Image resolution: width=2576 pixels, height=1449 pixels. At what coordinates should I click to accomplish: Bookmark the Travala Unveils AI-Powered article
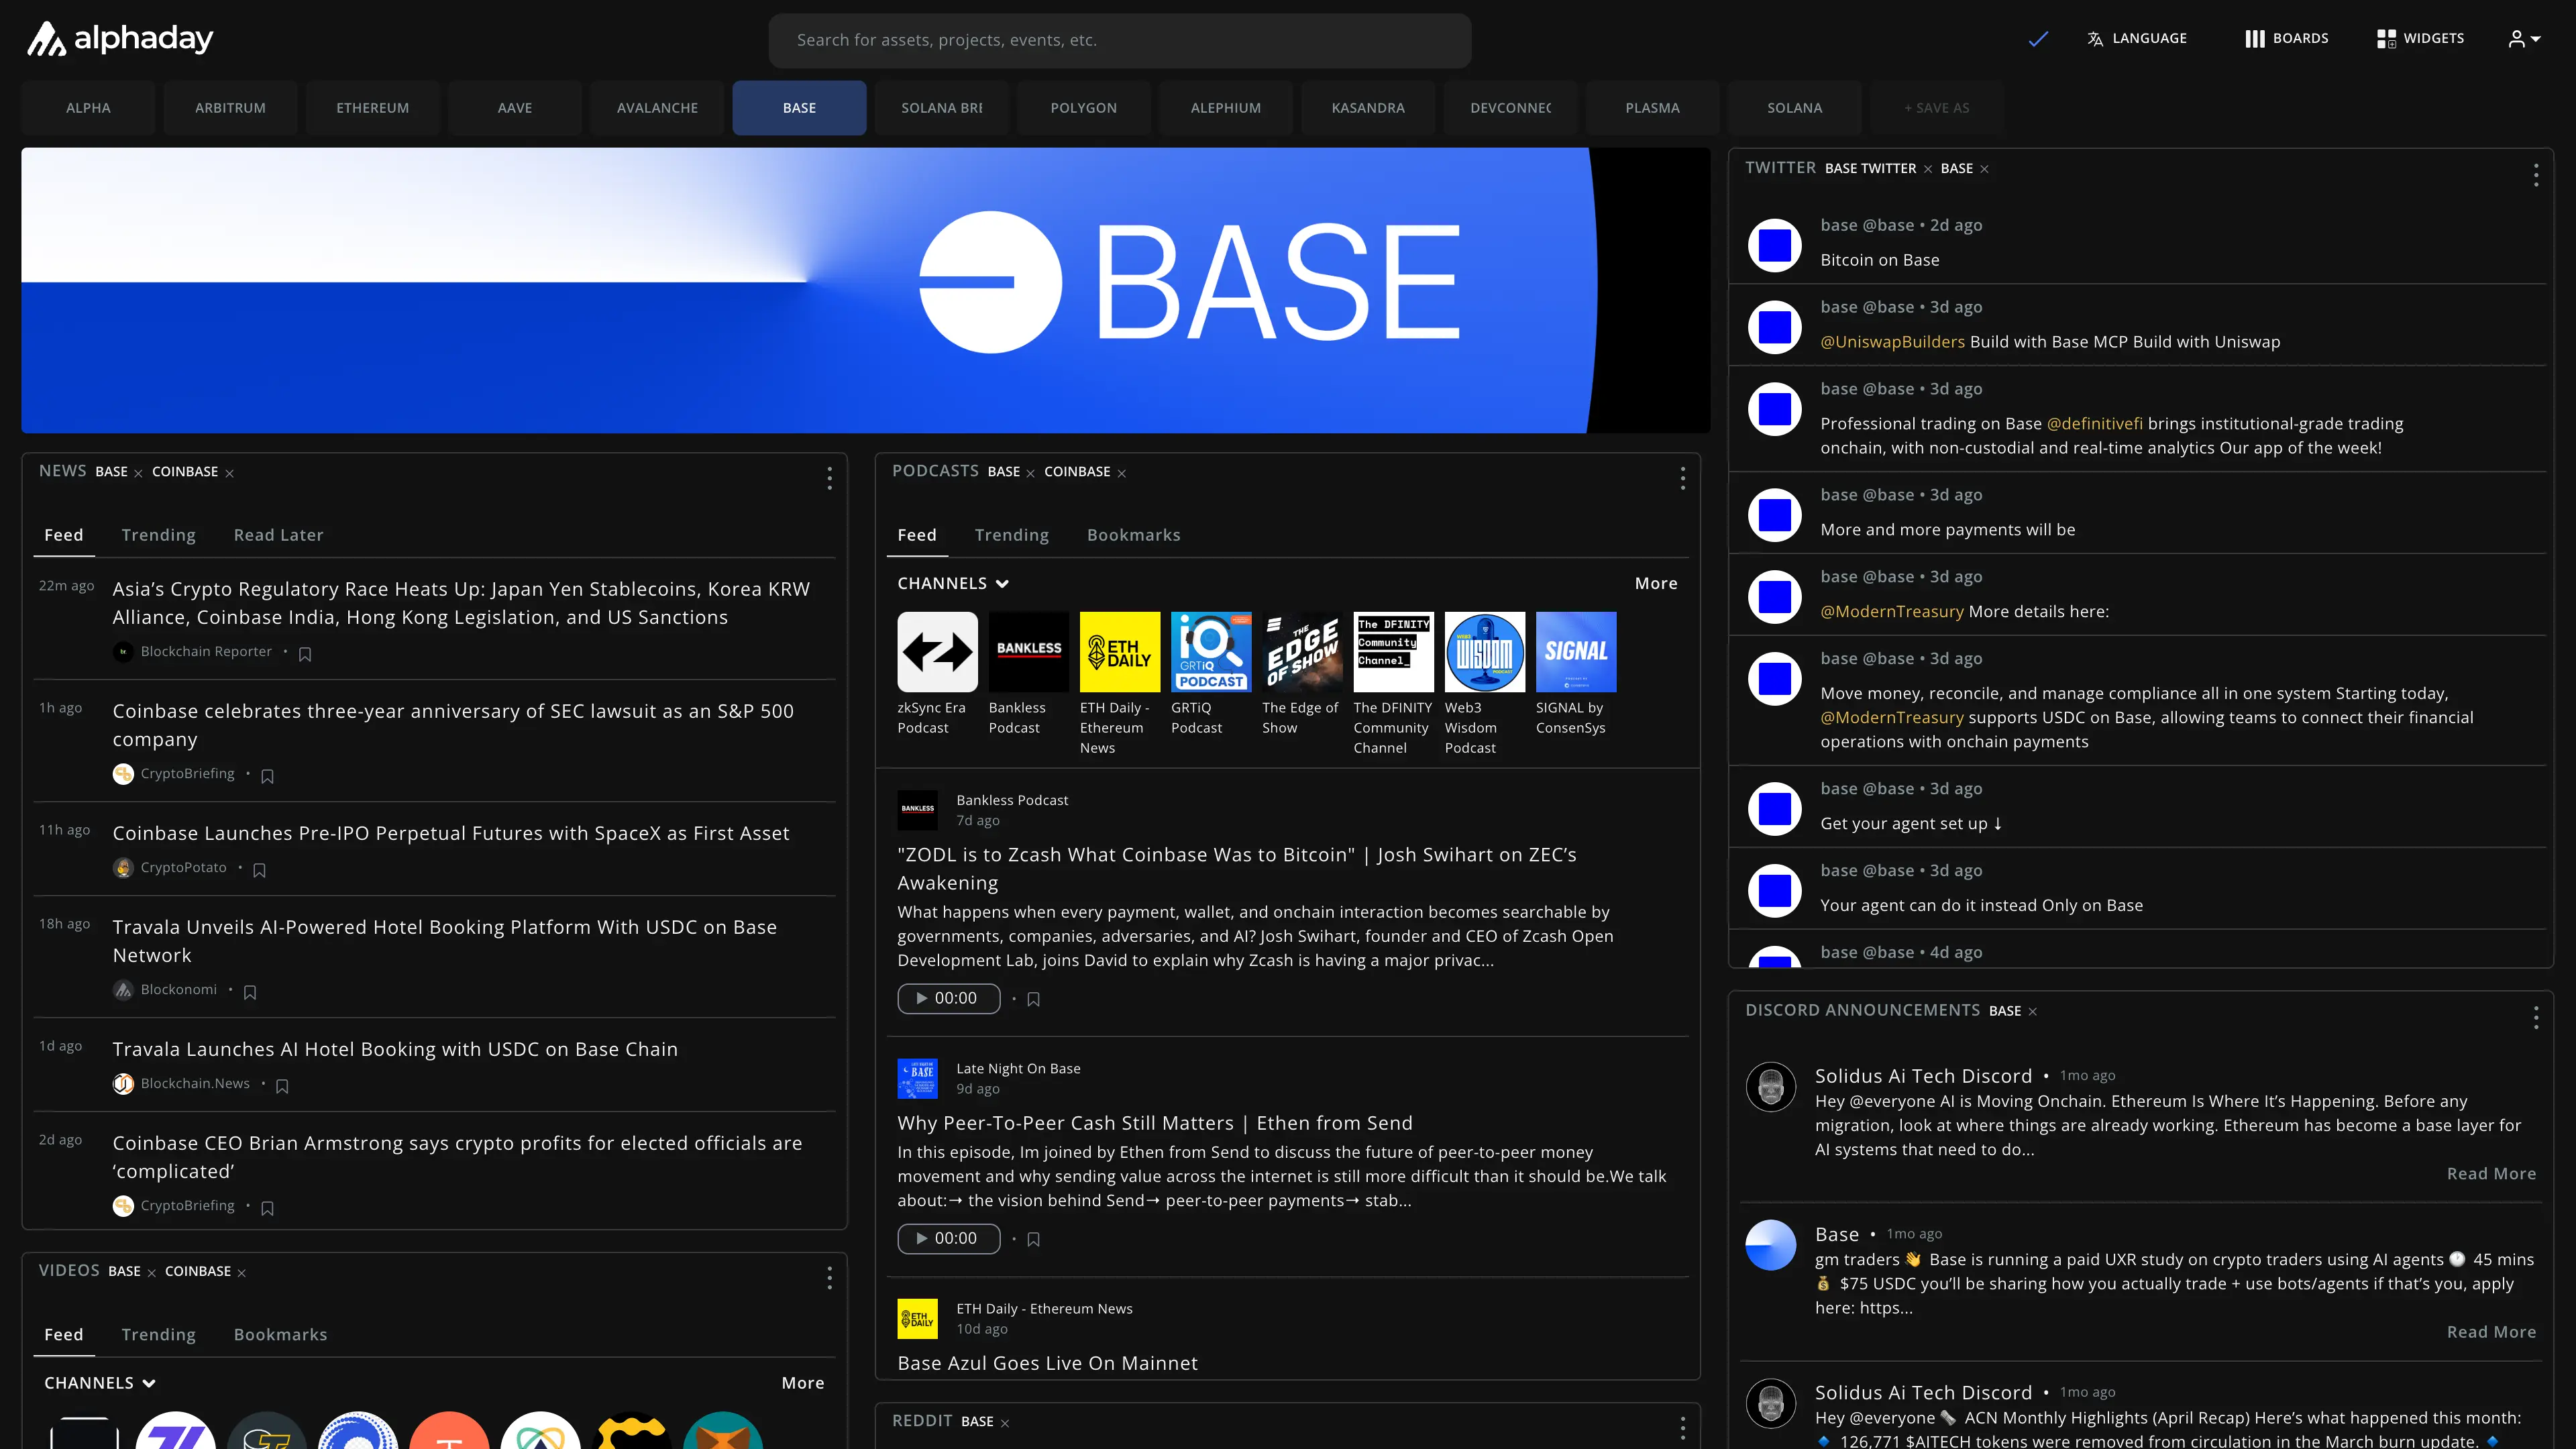tap(250, 992)
